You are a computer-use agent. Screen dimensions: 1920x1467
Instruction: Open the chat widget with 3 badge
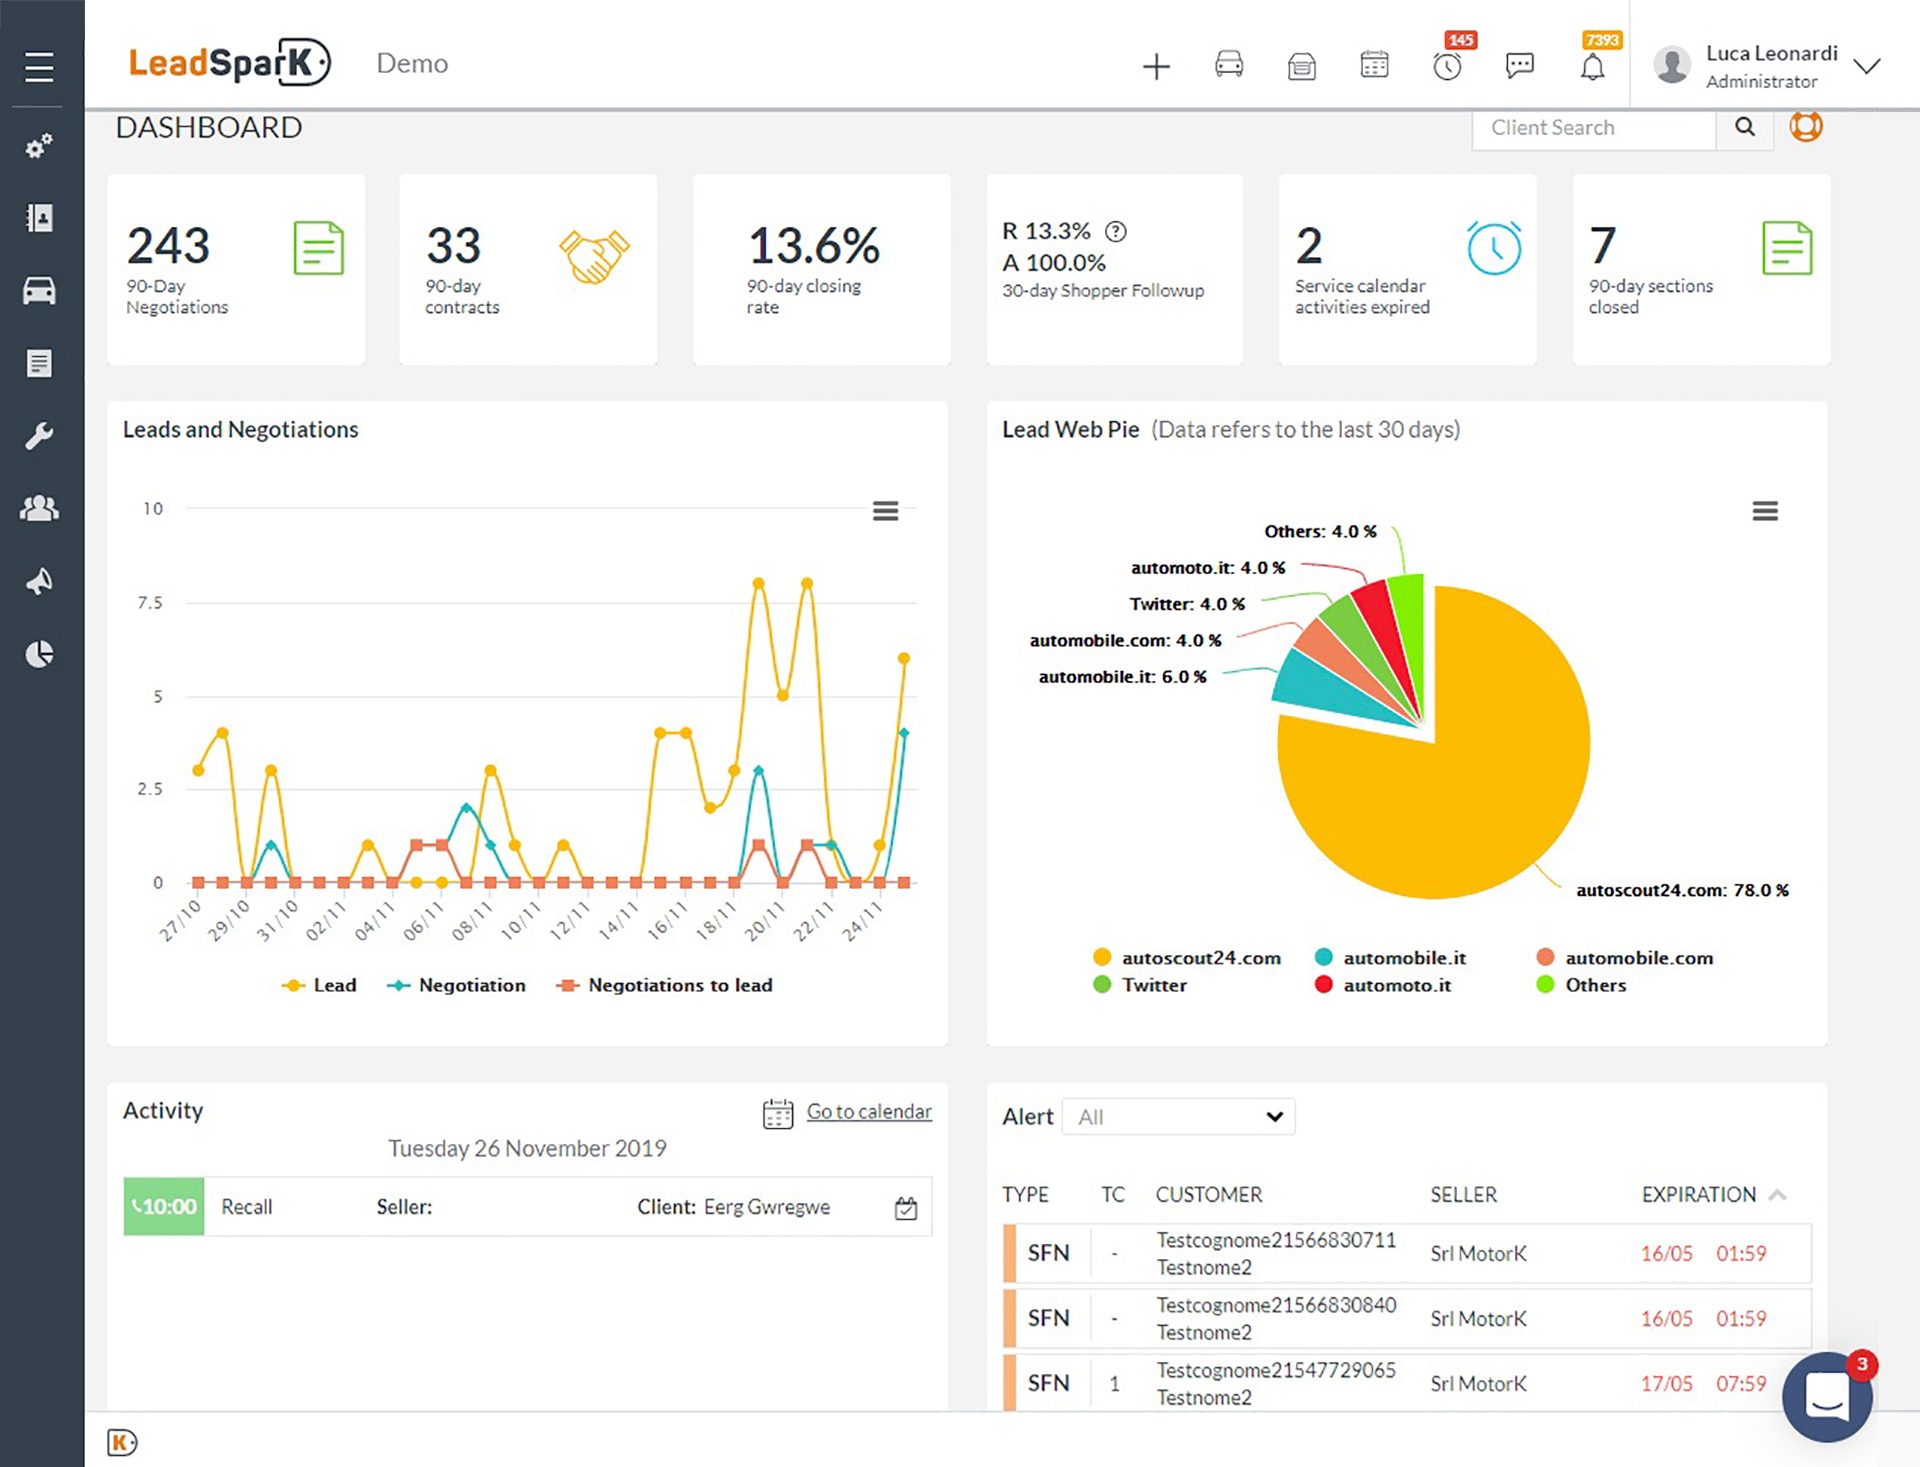(x=1826, y=1396)
